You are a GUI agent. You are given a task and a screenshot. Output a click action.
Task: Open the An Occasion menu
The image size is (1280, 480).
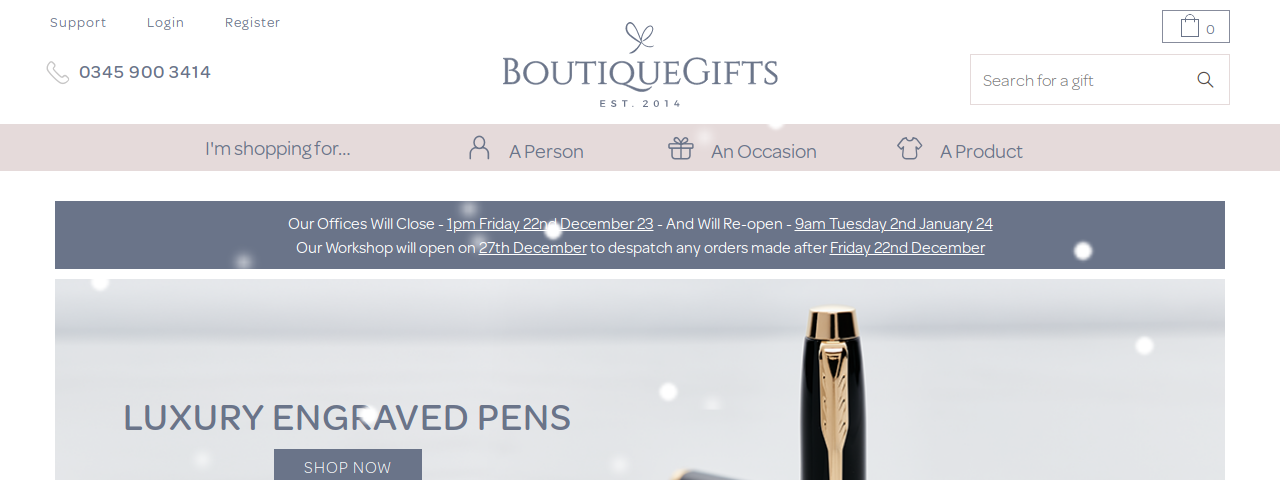coord(764,151)
